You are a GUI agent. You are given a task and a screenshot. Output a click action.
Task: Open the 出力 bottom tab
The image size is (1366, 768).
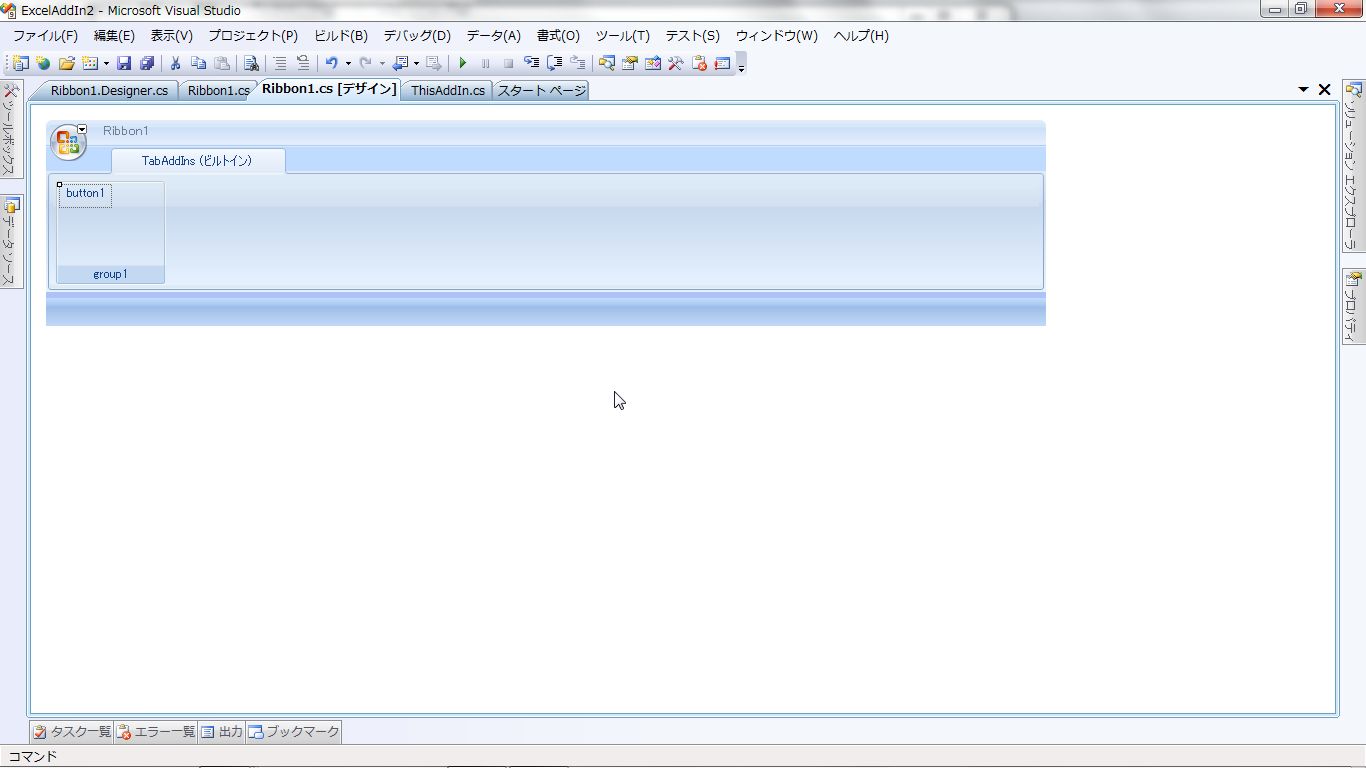[x=222, y=732]
